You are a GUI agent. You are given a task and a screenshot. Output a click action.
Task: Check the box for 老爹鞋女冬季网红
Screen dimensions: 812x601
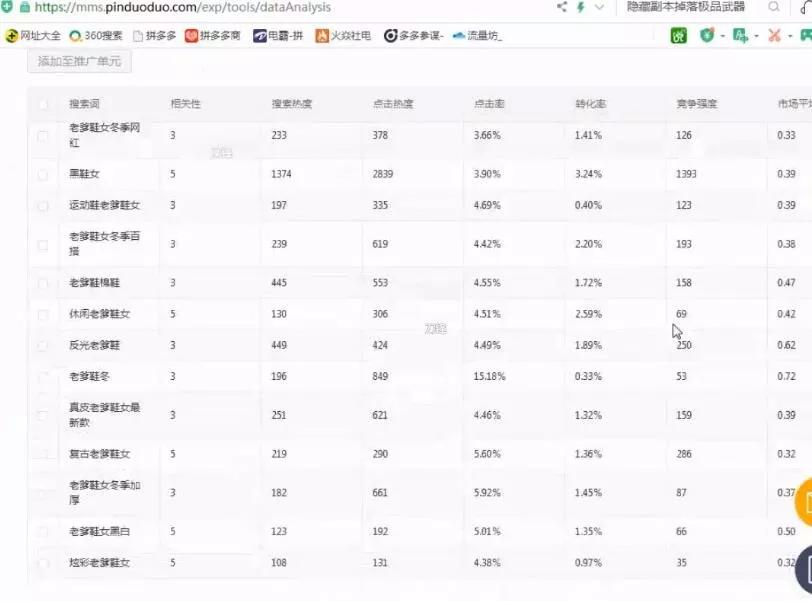43,136
